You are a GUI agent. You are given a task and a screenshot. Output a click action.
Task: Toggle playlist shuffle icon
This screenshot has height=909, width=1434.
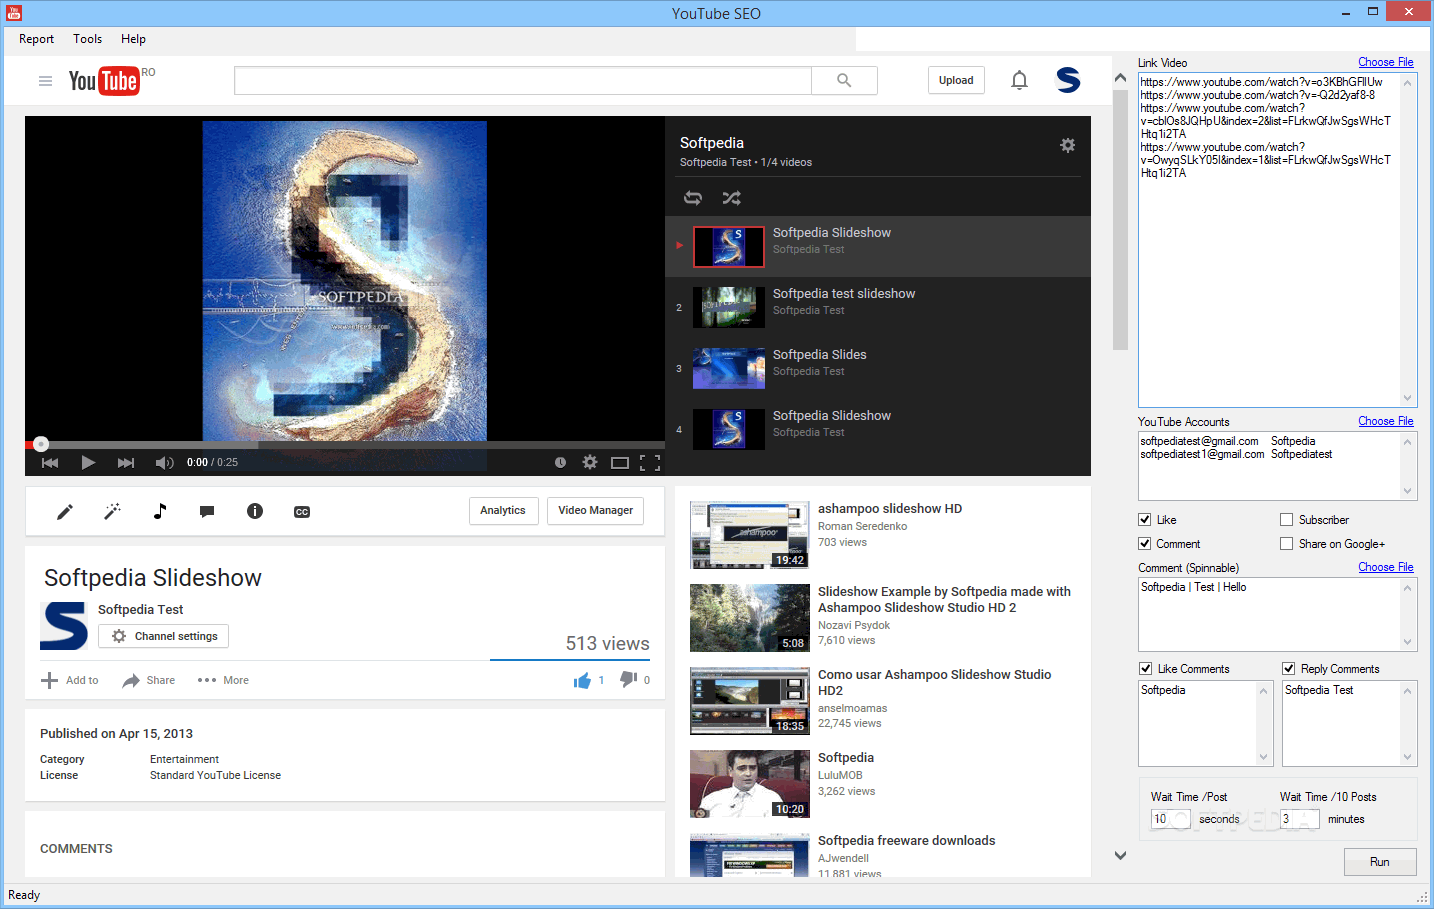click(732, 198)
